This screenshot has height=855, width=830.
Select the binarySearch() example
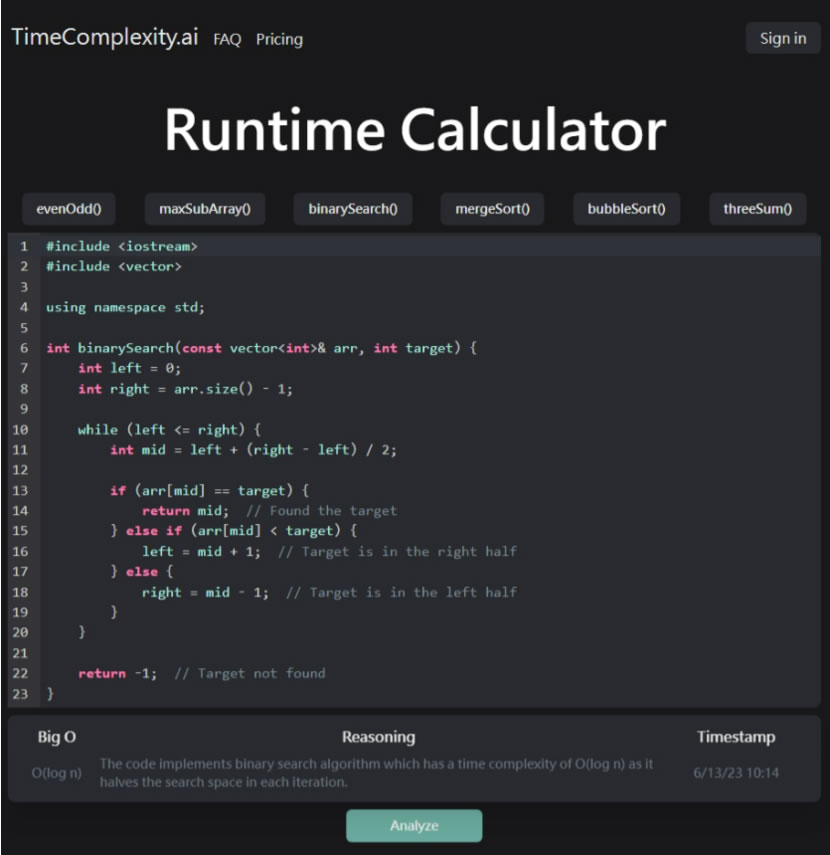pyautogui.click(x=353, y=209)
